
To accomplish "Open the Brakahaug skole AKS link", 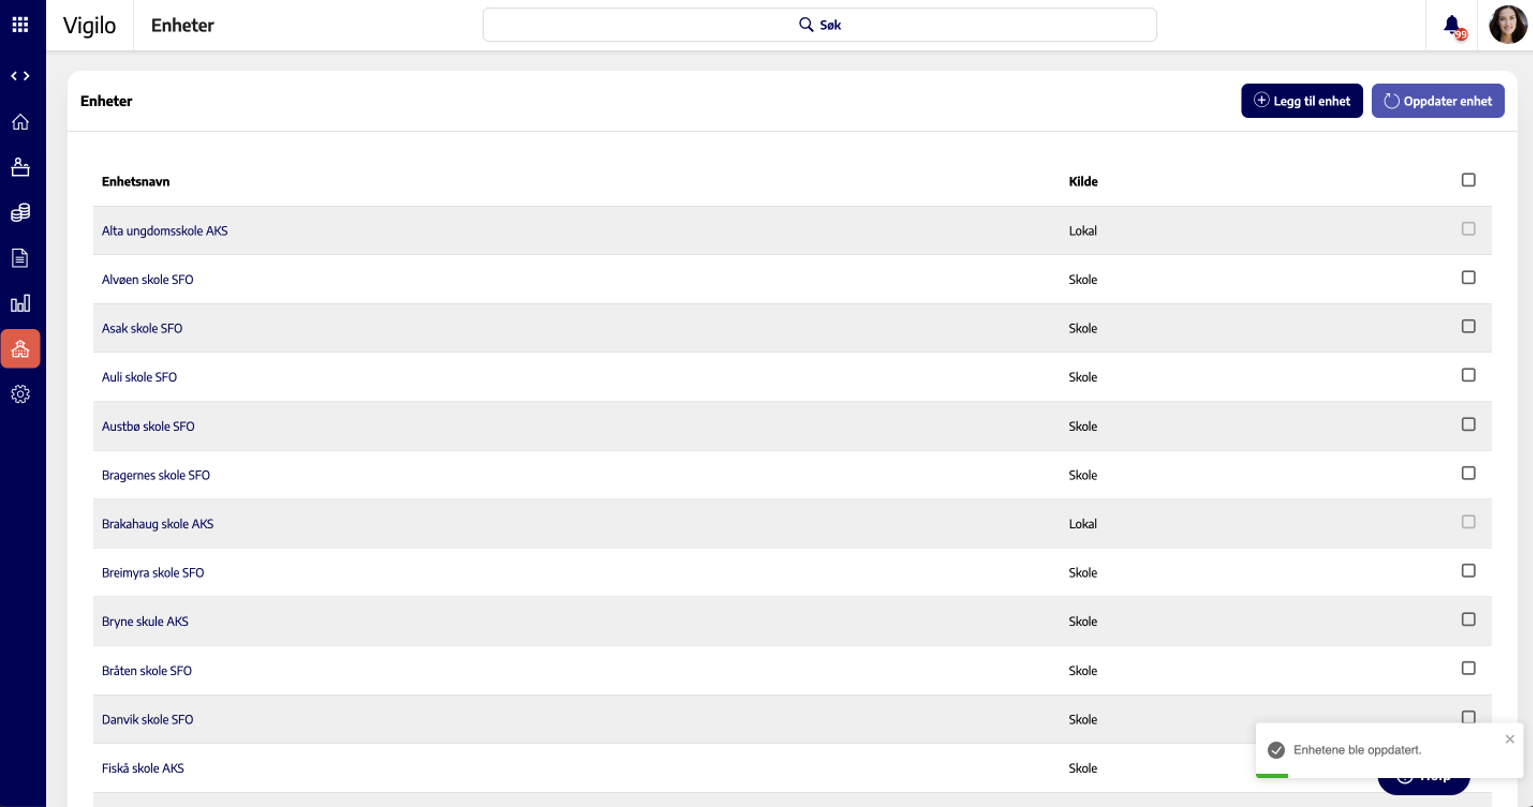I will (157, 524).
